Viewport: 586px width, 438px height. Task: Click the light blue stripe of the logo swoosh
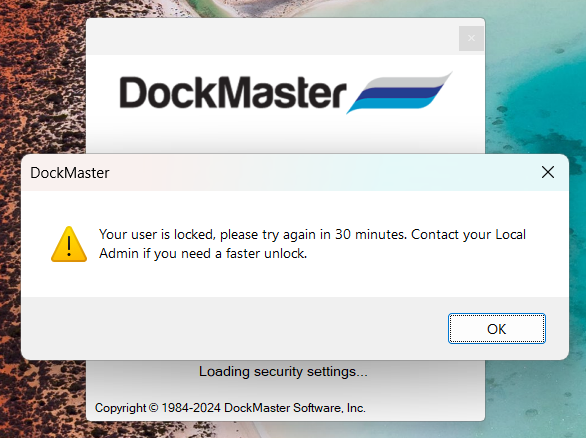tap(391, 104)
